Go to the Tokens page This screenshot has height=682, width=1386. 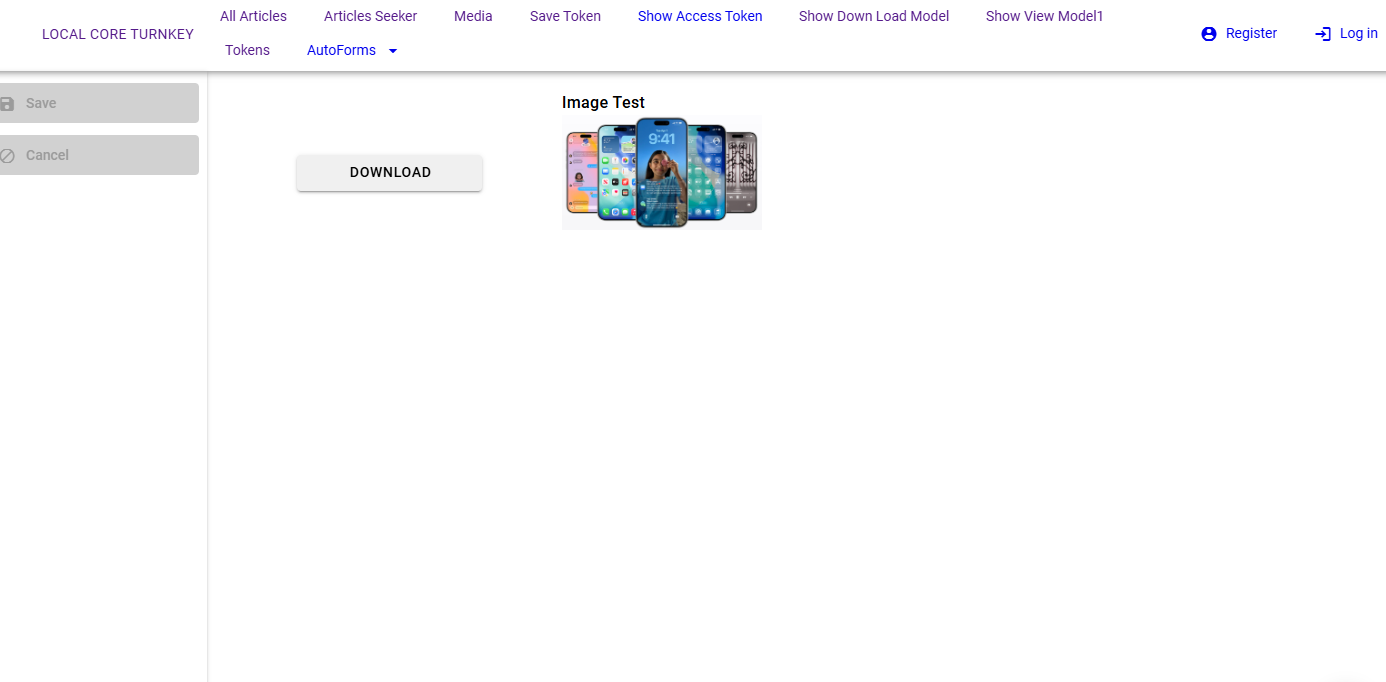(247, 50)
